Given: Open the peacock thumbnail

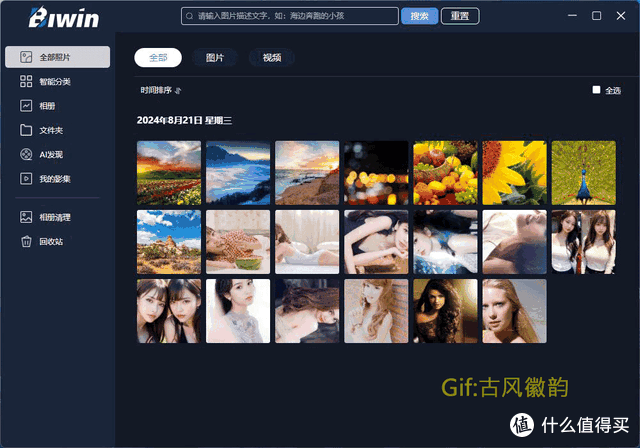Looking at the screenshot, I should point(584,173).
